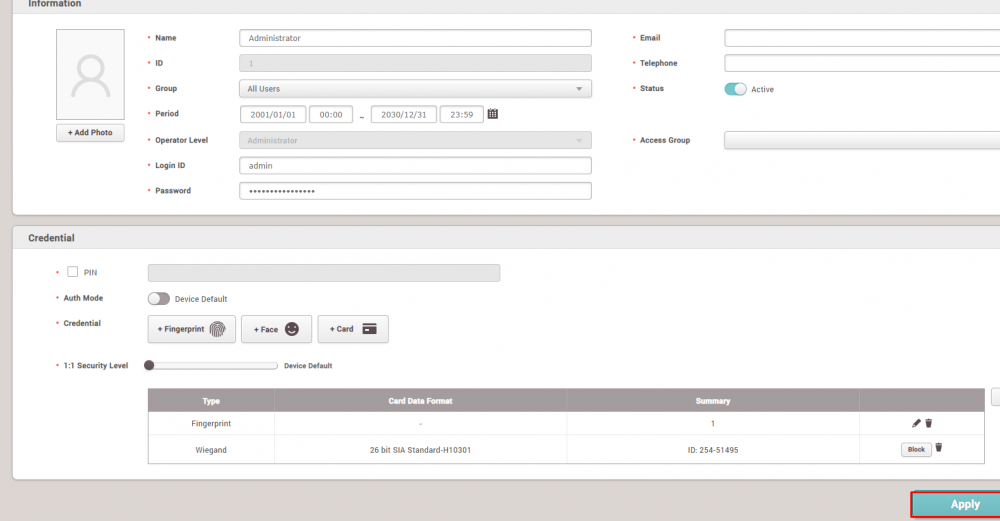Enable the PIN checkbox

(73, 272)
